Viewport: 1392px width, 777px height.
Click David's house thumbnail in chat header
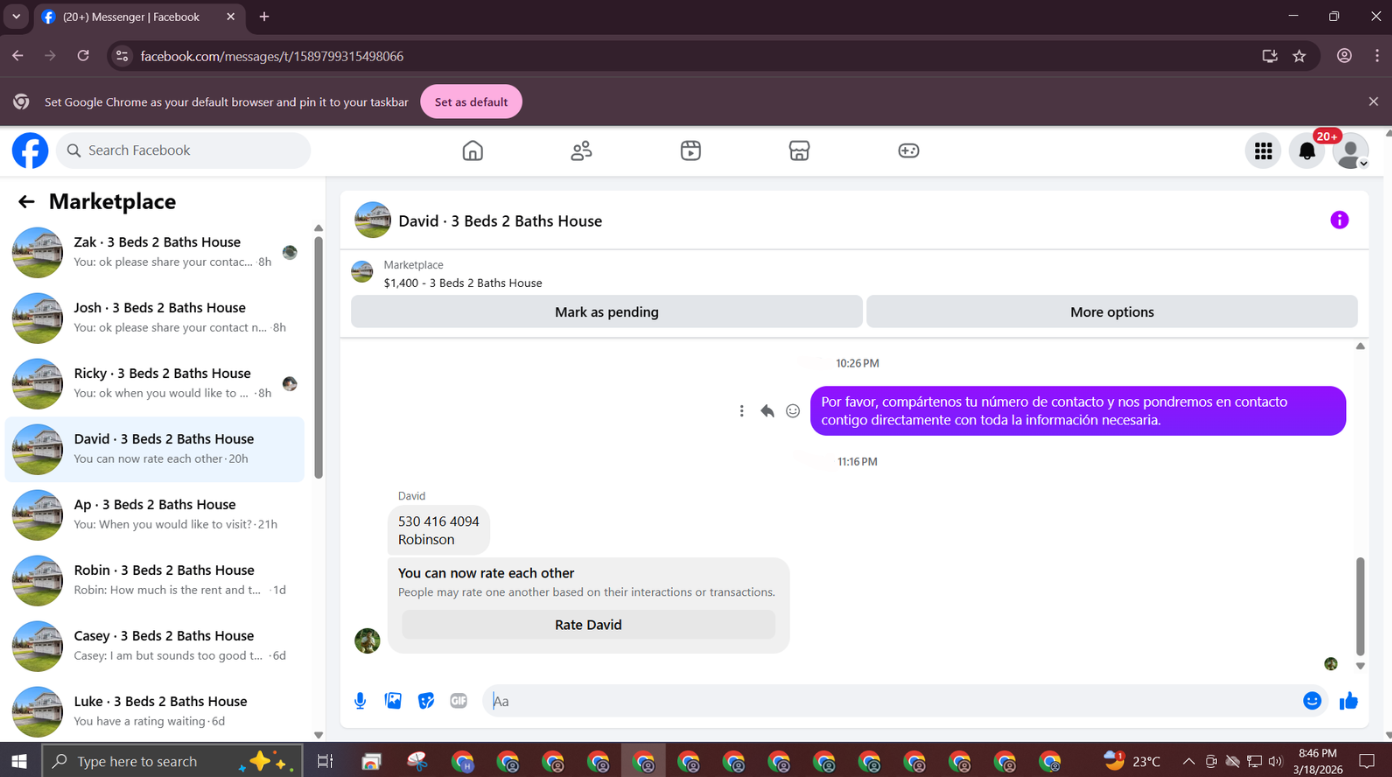point(373,220)
